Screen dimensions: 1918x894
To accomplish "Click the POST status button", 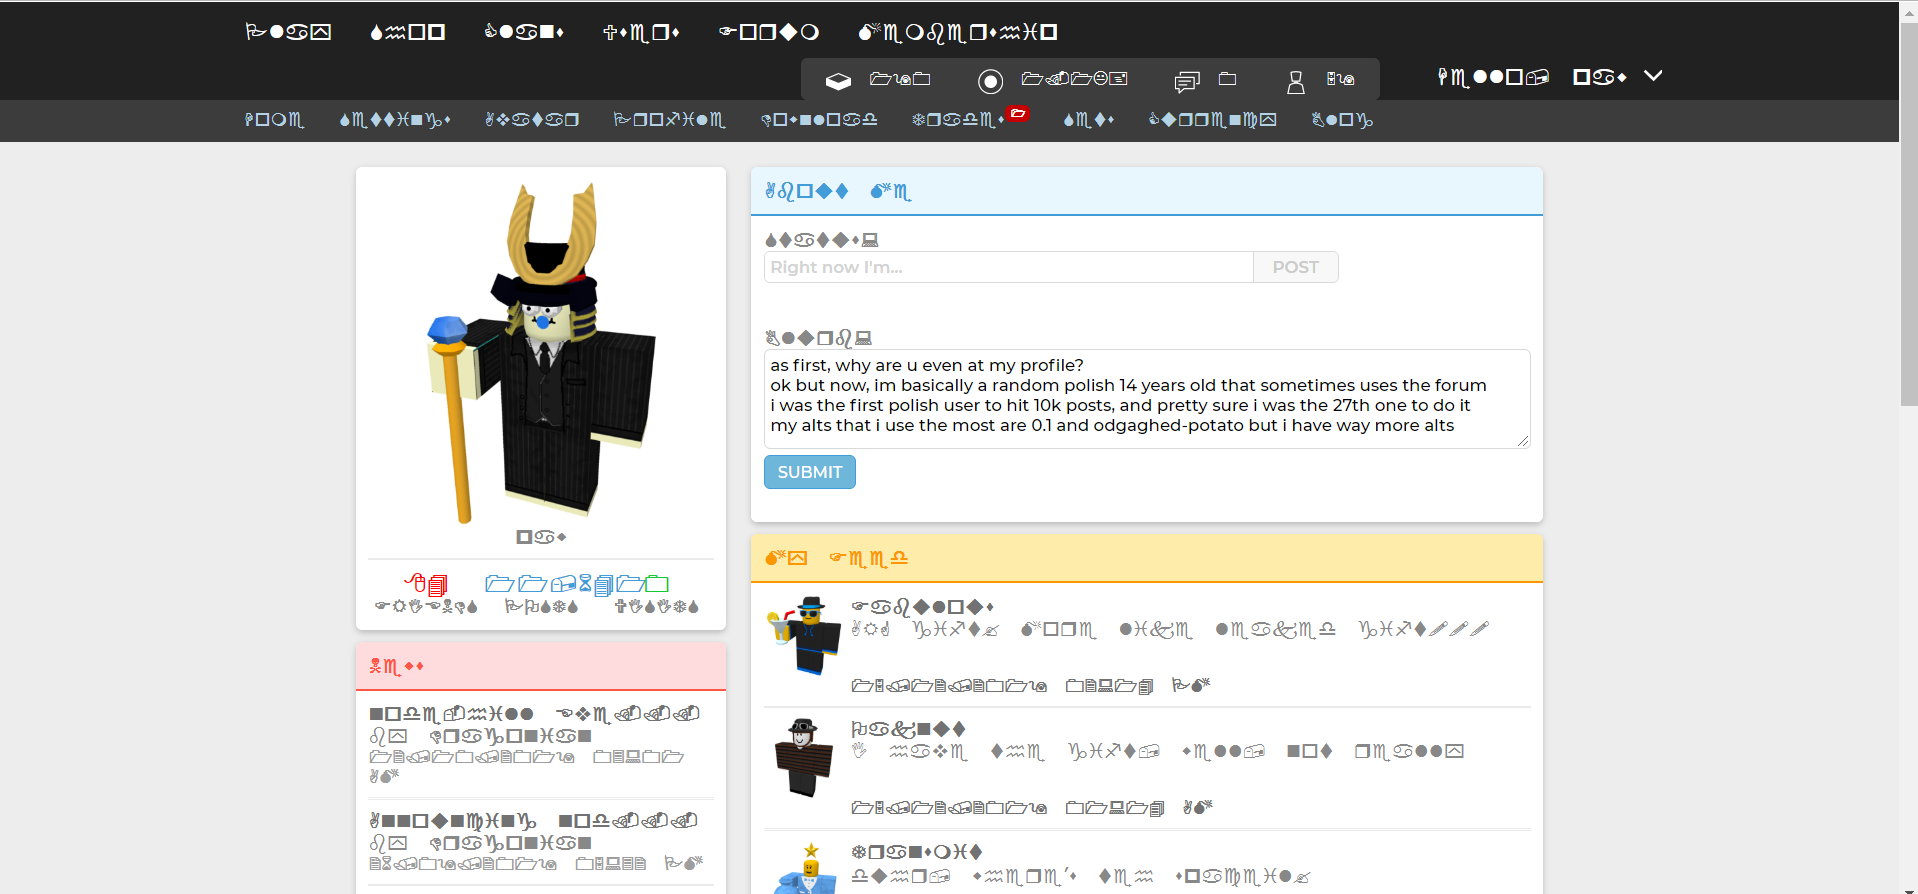I will tap(1295, 267).
